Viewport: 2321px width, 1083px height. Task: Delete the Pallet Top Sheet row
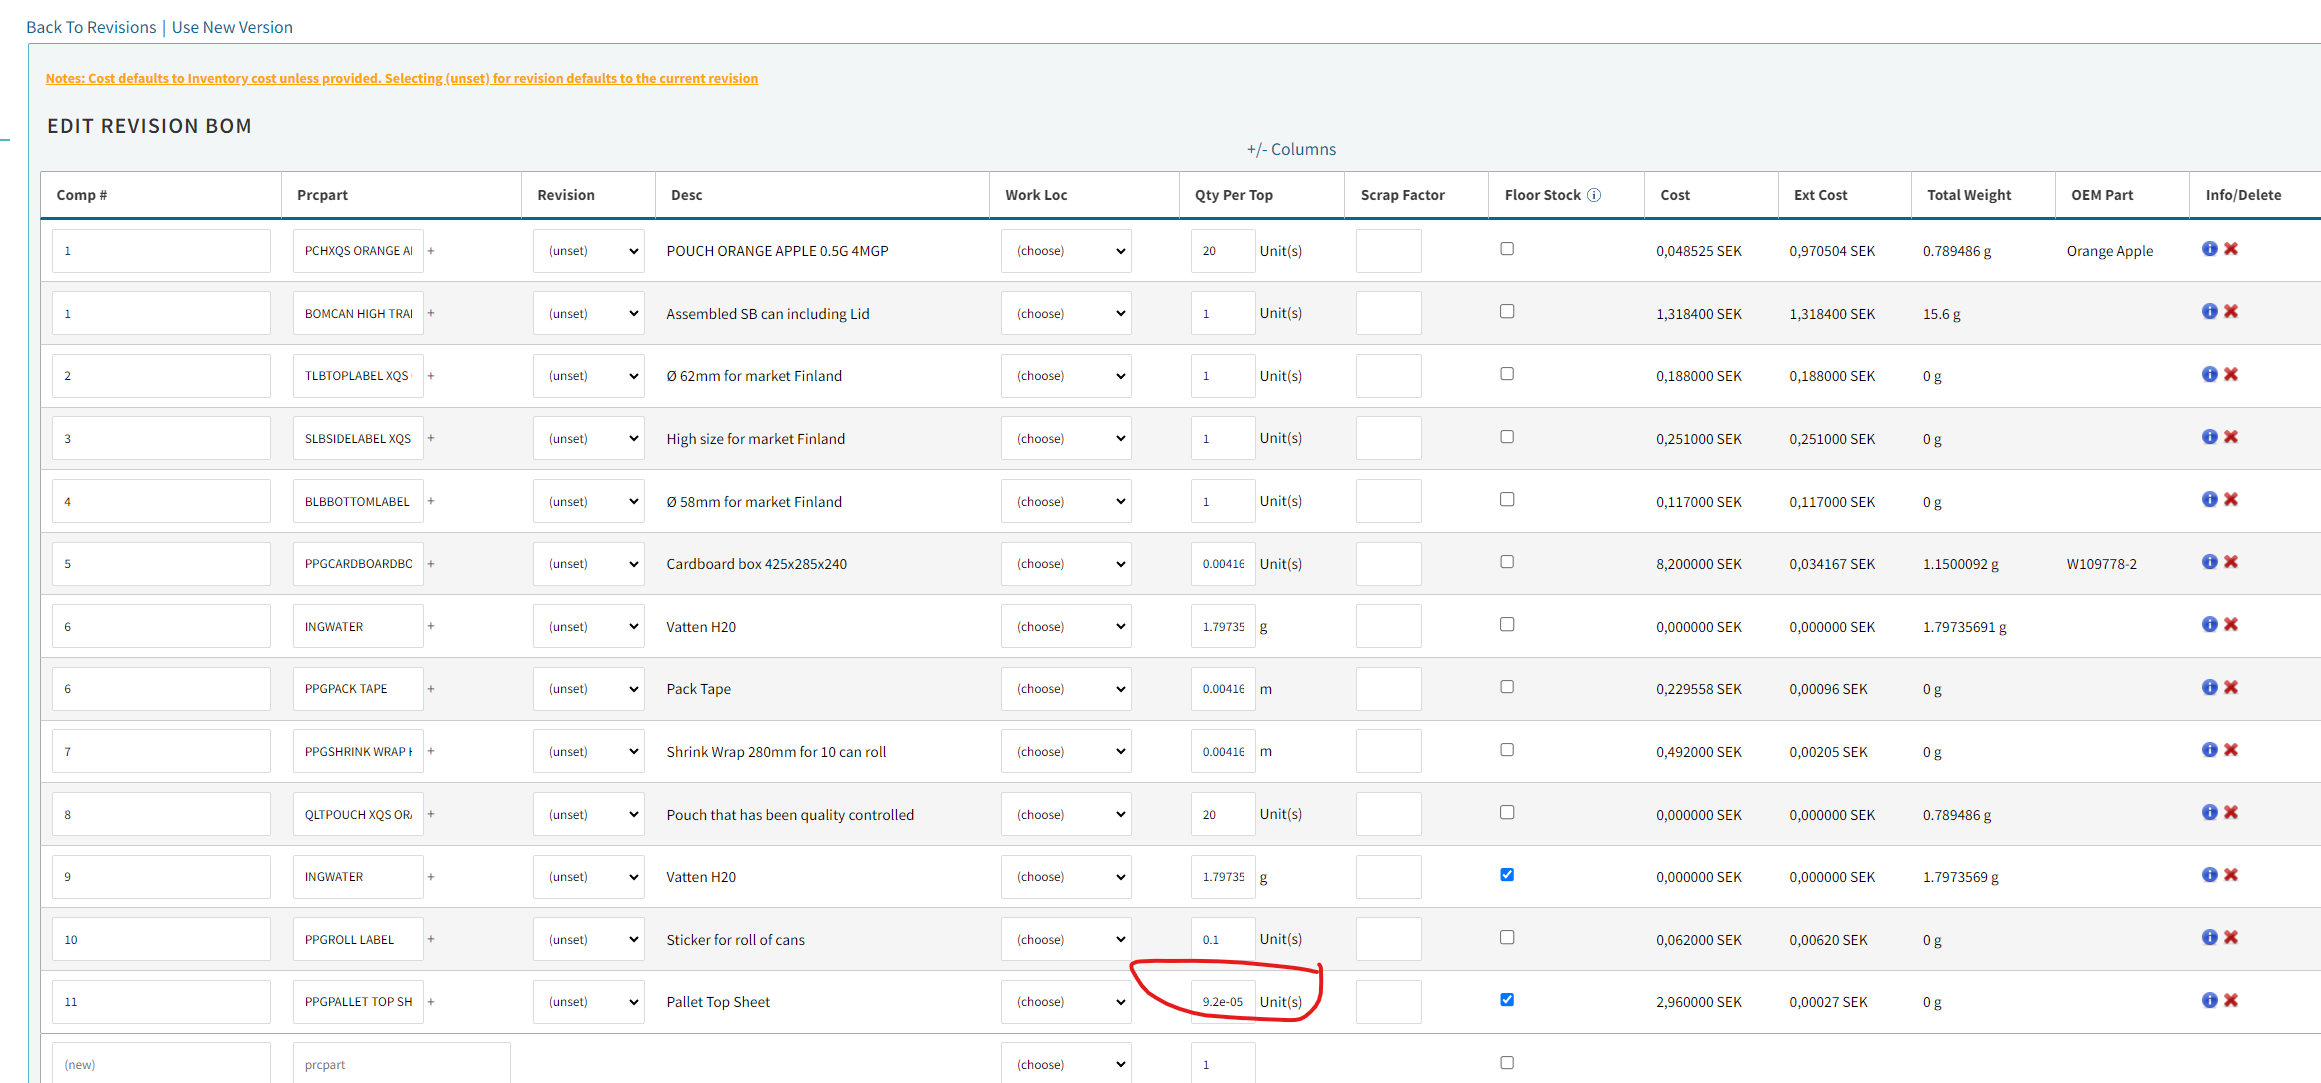click(x=2231, y=1000)
